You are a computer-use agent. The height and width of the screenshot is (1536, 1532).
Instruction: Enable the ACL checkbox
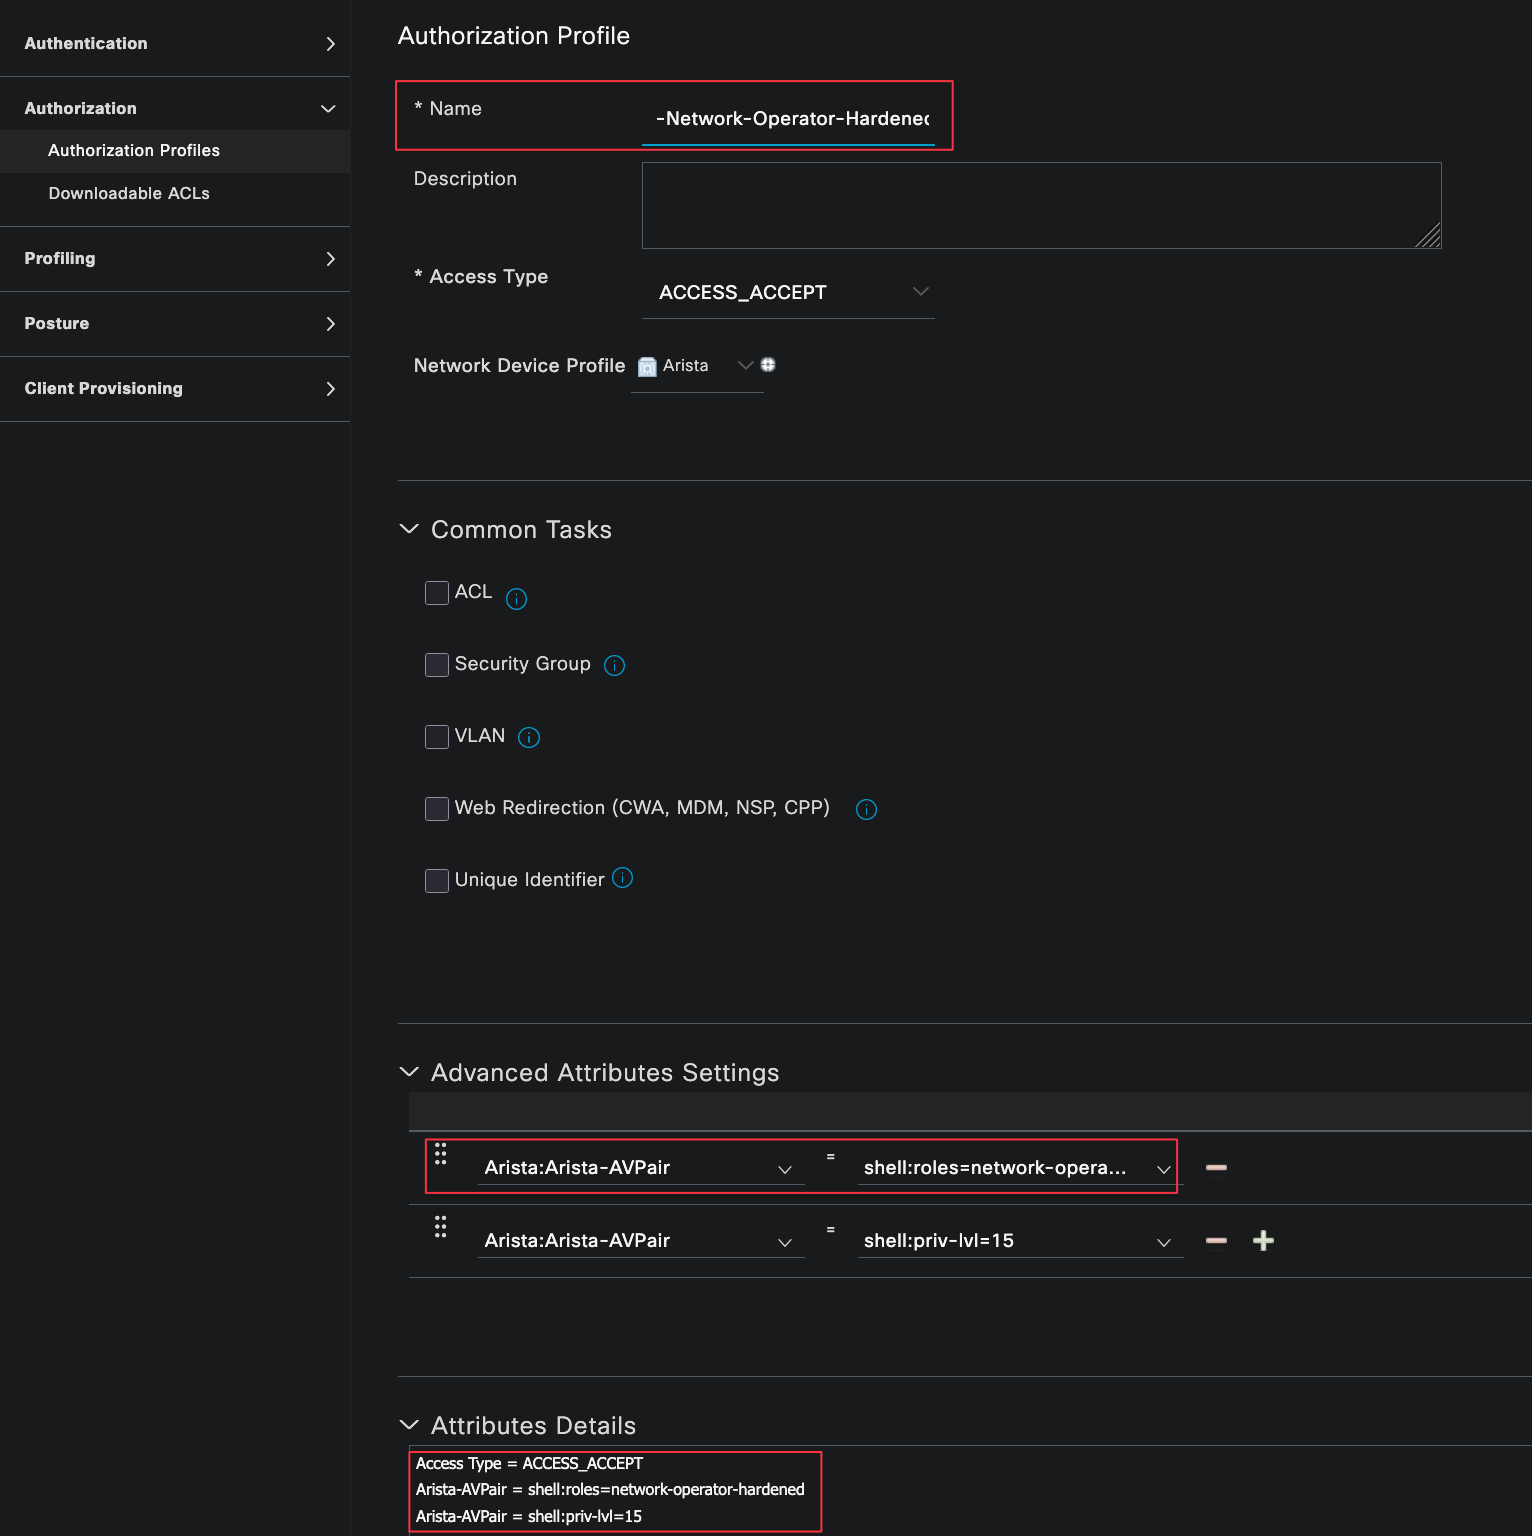437,593
